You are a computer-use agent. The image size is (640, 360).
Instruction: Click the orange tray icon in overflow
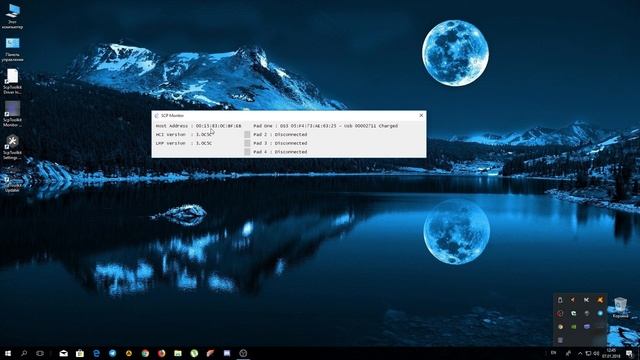(600, 300)
